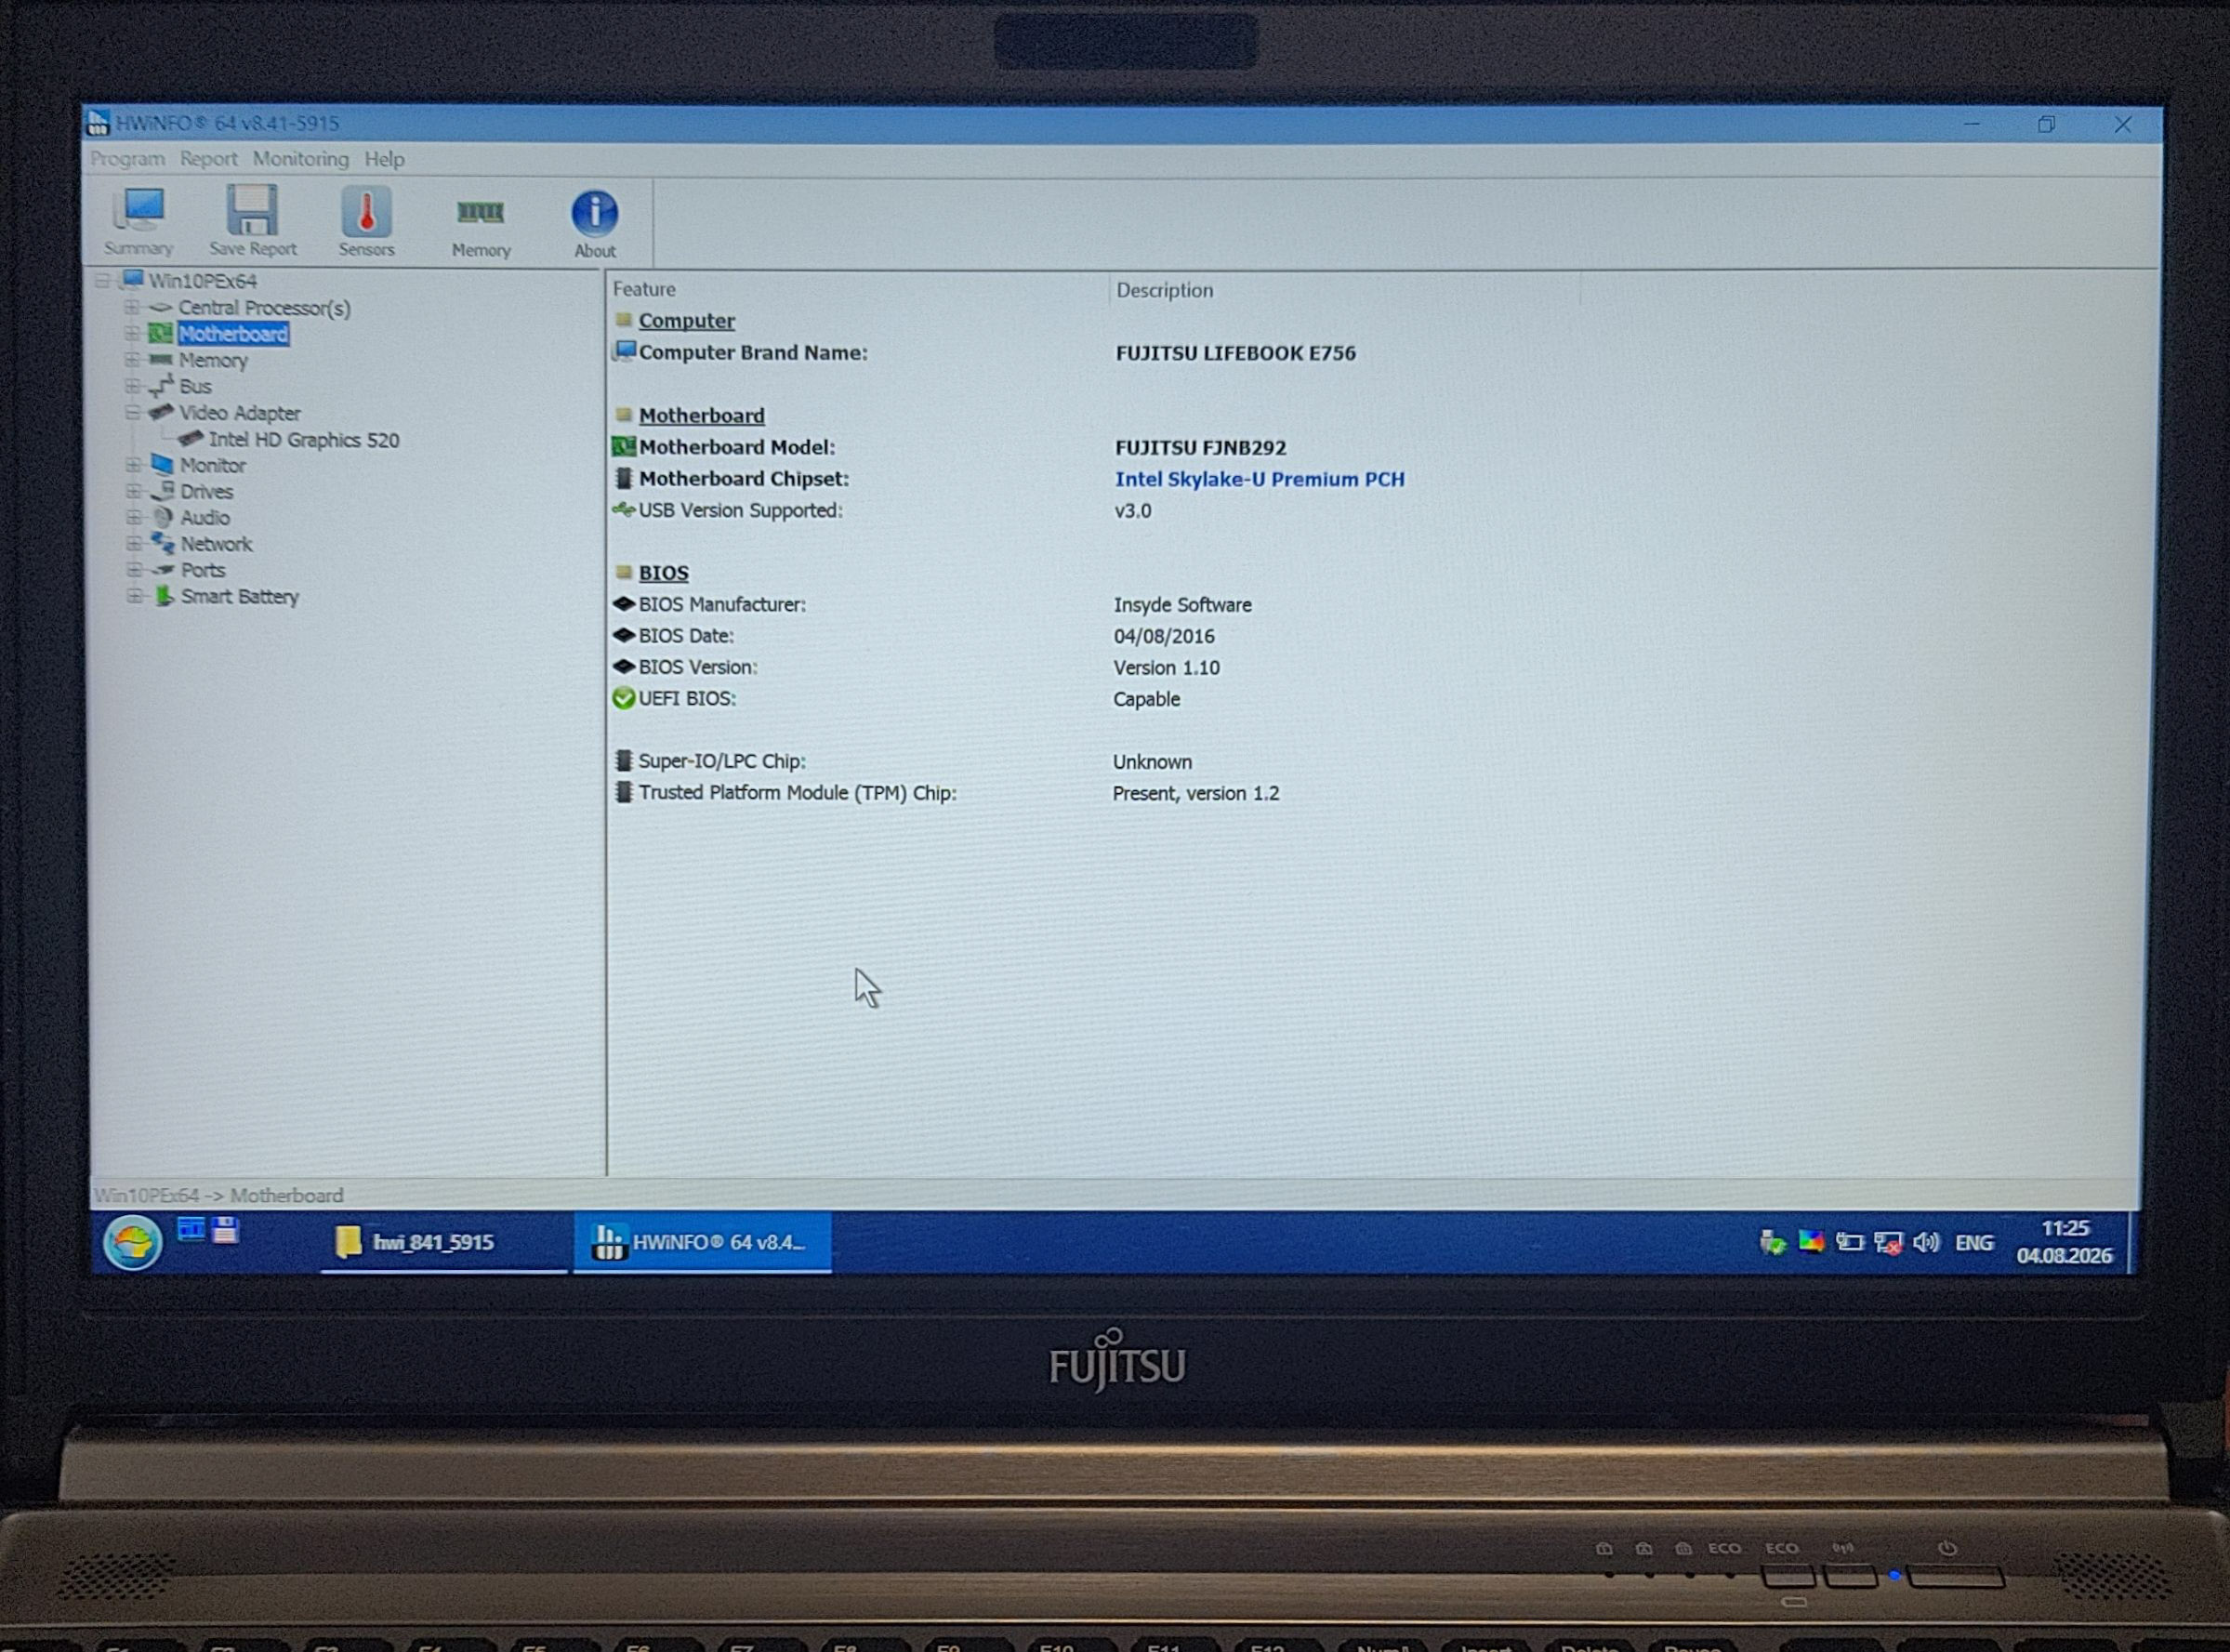Click the HWiNFO 64 taskbar button

click(x=702, y=1242)
